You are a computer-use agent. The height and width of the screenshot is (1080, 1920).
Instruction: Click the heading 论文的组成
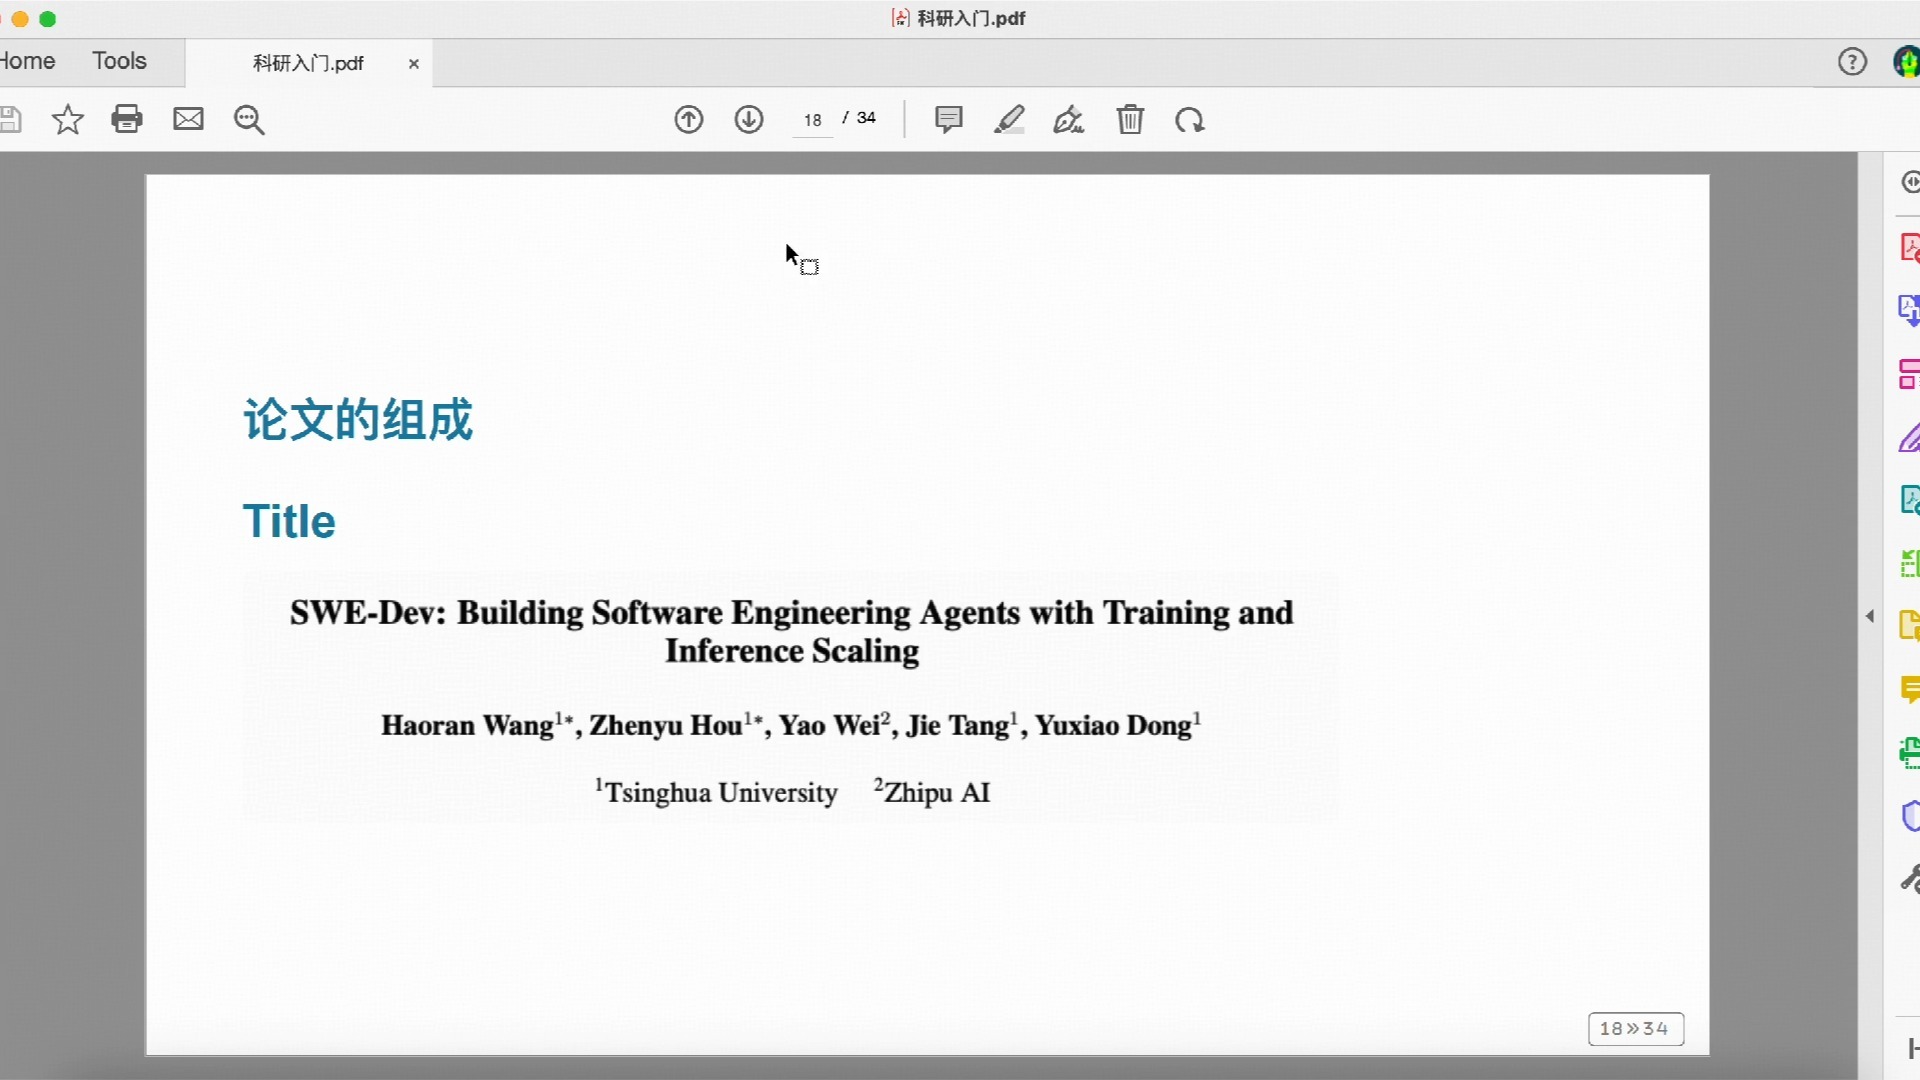tap(357, 419)
